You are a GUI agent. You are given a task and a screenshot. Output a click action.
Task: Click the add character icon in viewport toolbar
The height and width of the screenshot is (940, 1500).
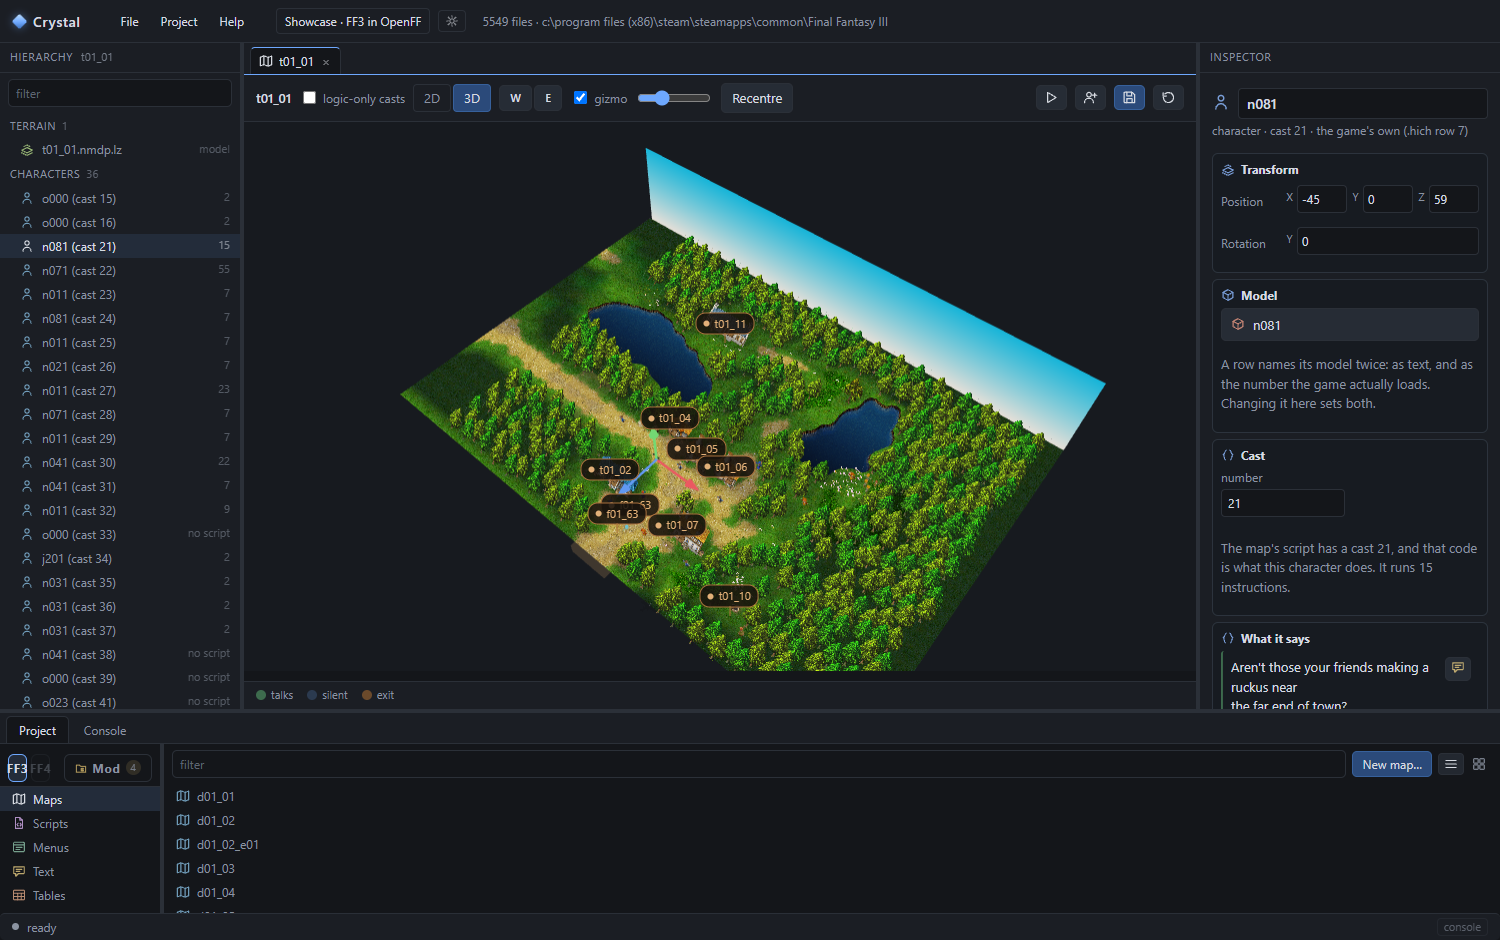[1090, 98]
